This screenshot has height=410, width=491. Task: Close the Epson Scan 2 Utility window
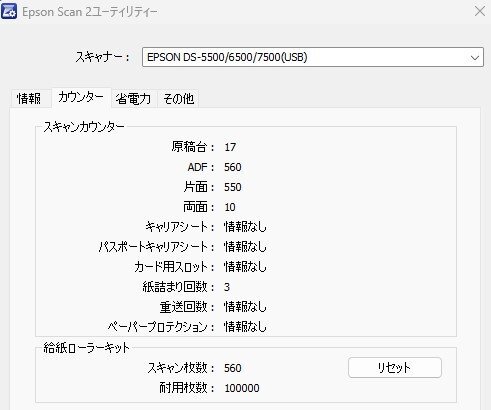pos(480,11)
